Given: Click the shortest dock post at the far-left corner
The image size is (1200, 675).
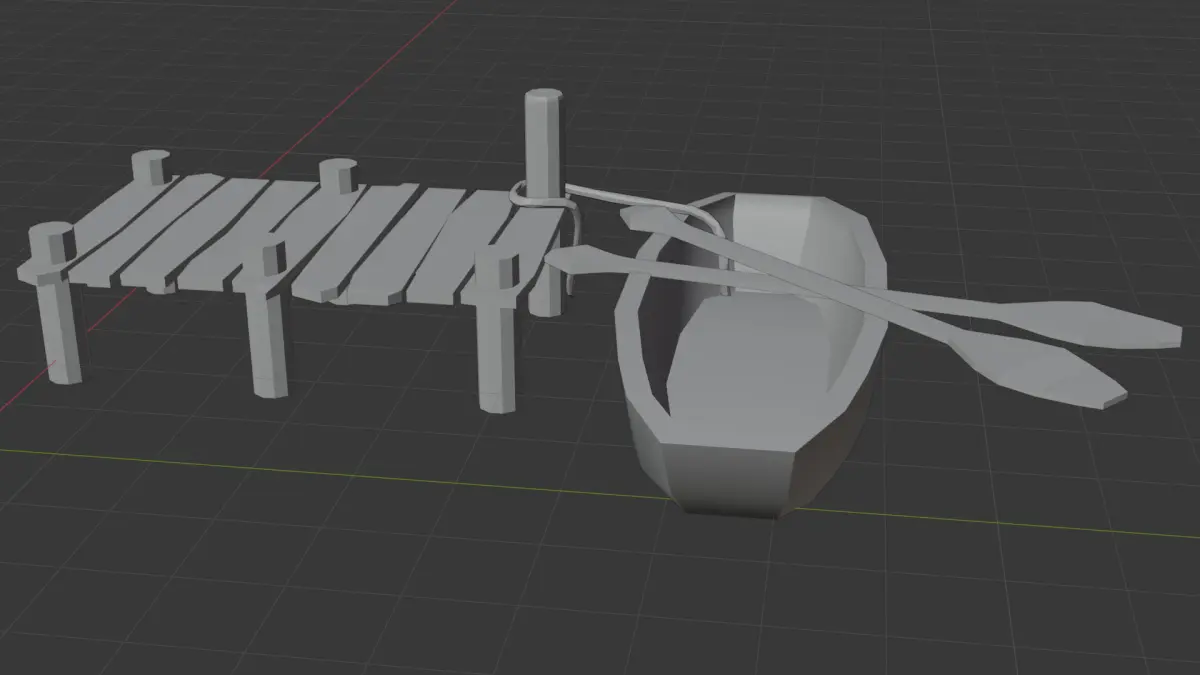Looking at the screenshot, I should tap(150, 167).
